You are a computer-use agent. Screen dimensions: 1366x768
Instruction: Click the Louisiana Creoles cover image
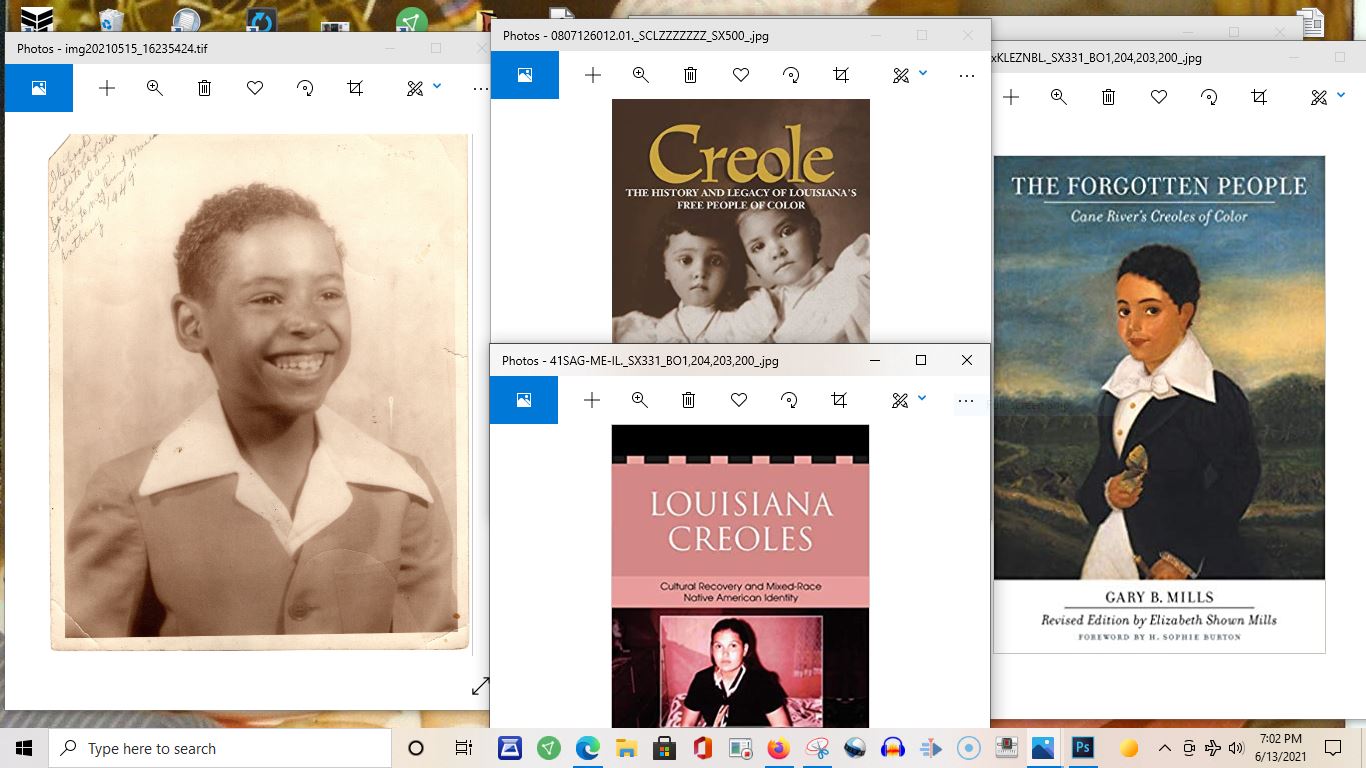(740, 576)
